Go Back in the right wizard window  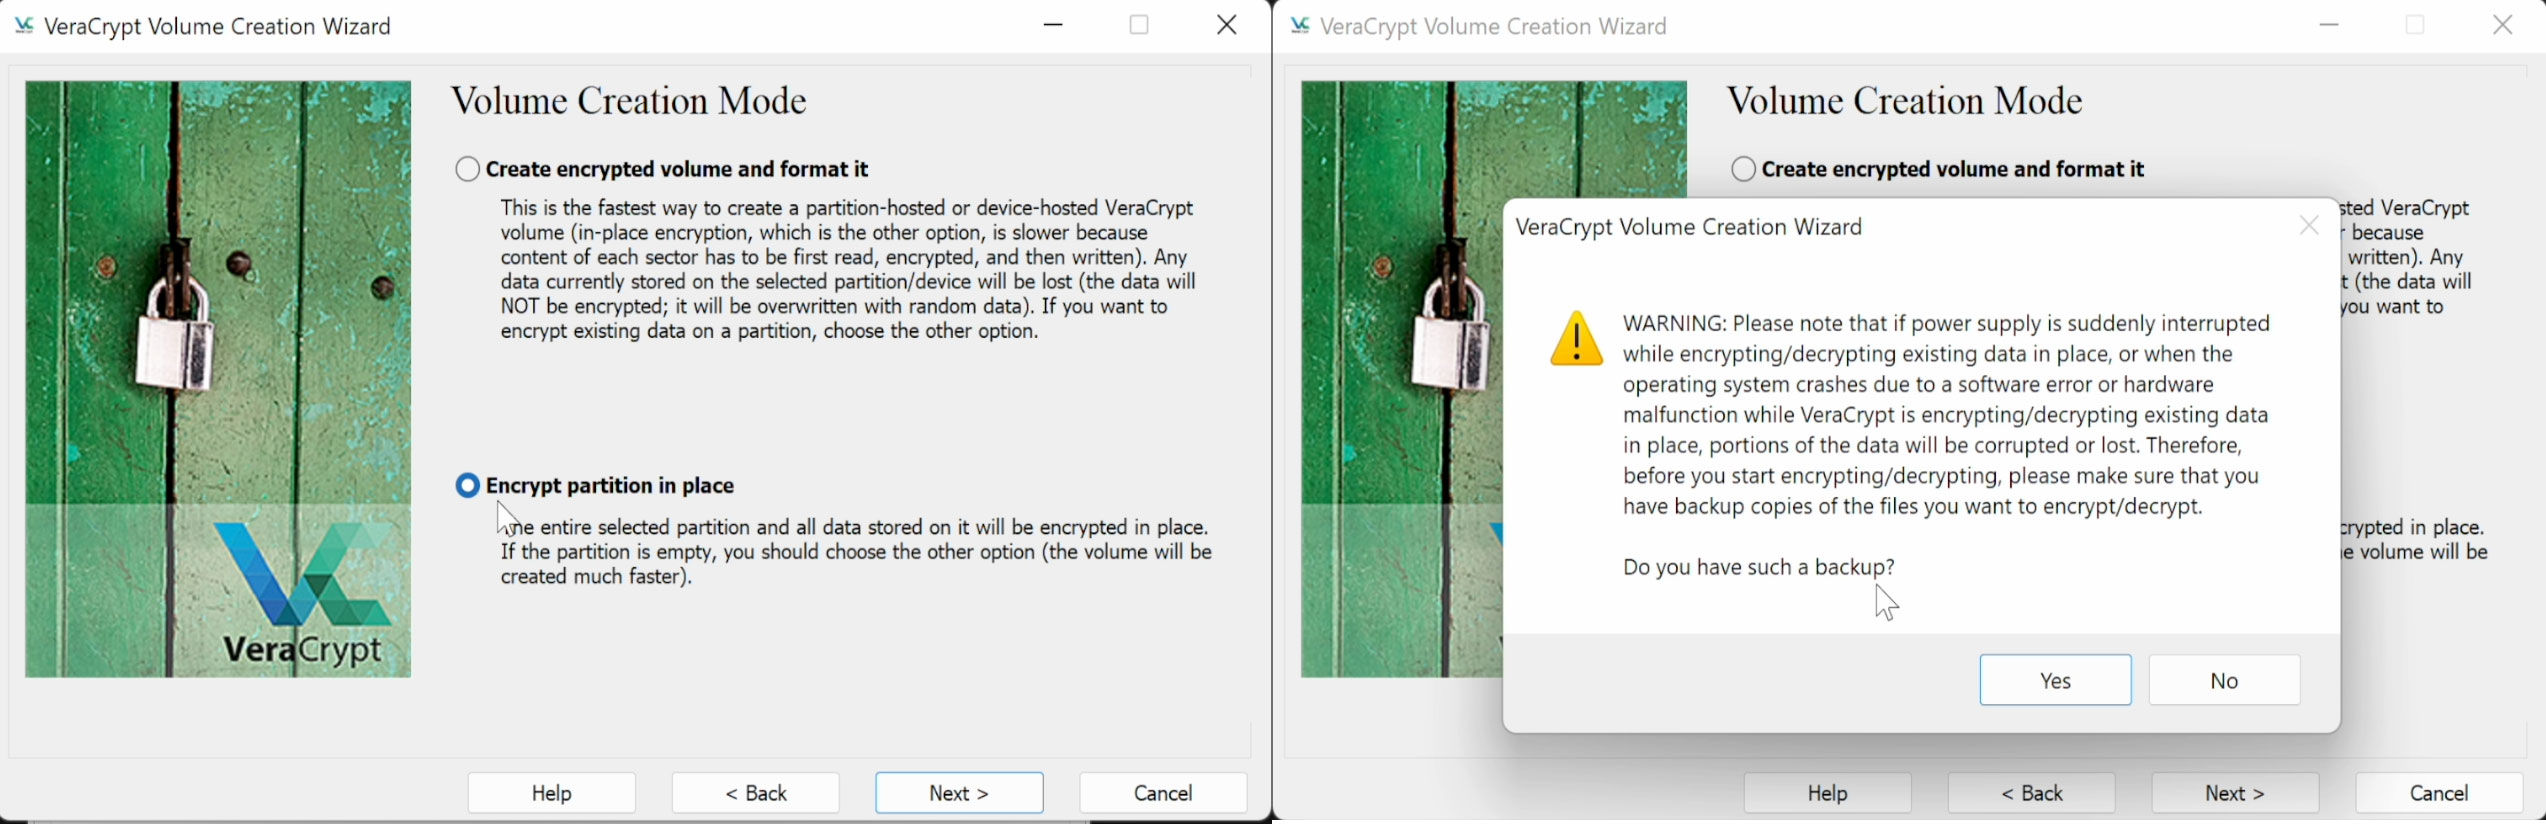click(2032, 793)
